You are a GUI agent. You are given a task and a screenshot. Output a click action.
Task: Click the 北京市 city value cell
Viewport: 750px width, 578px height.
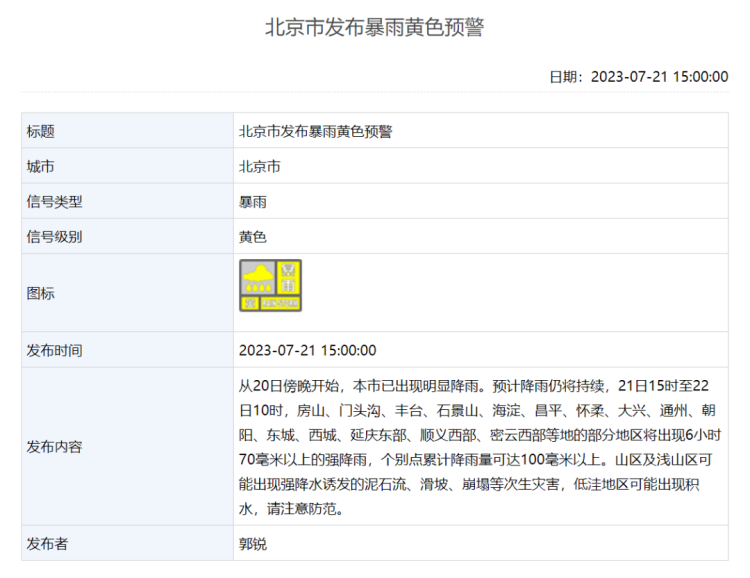pos(259,166)
